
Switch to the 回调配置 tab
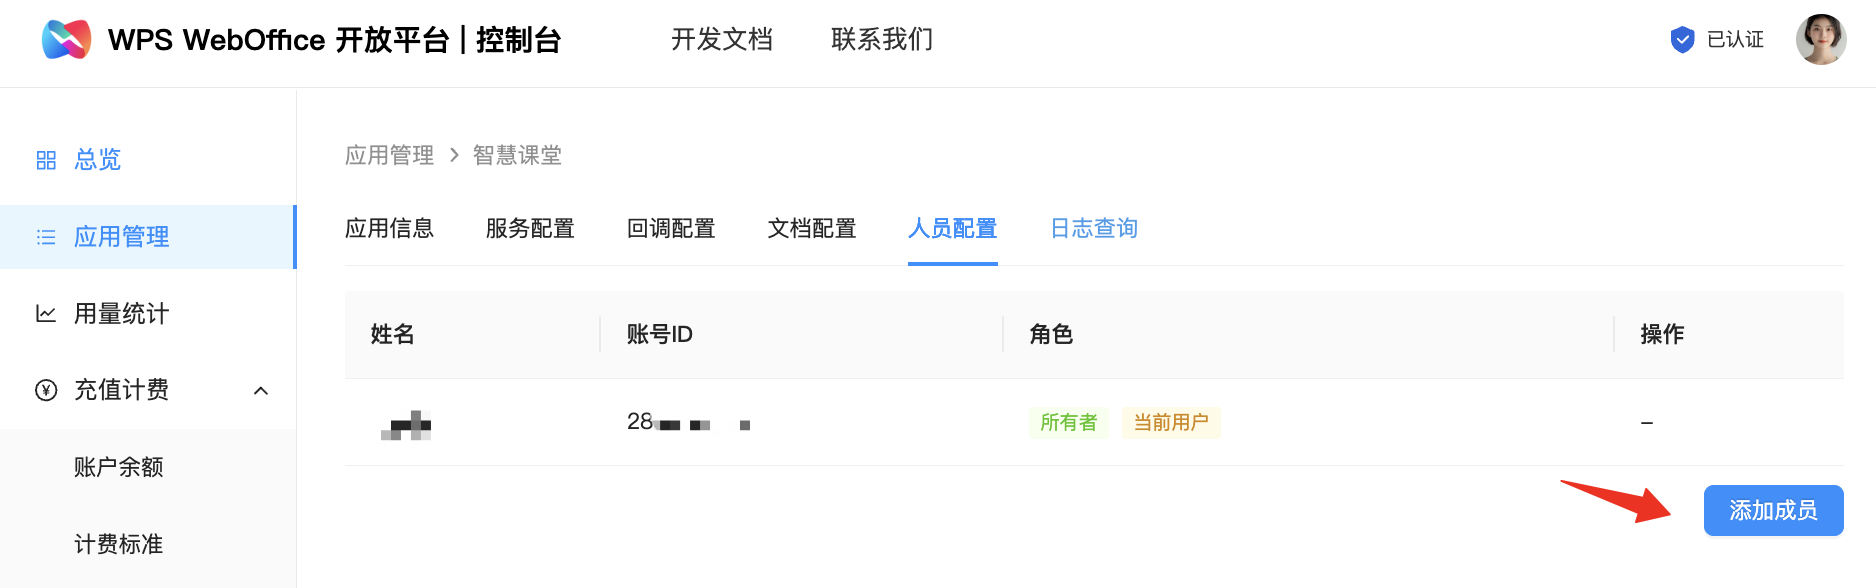point(671,229)
